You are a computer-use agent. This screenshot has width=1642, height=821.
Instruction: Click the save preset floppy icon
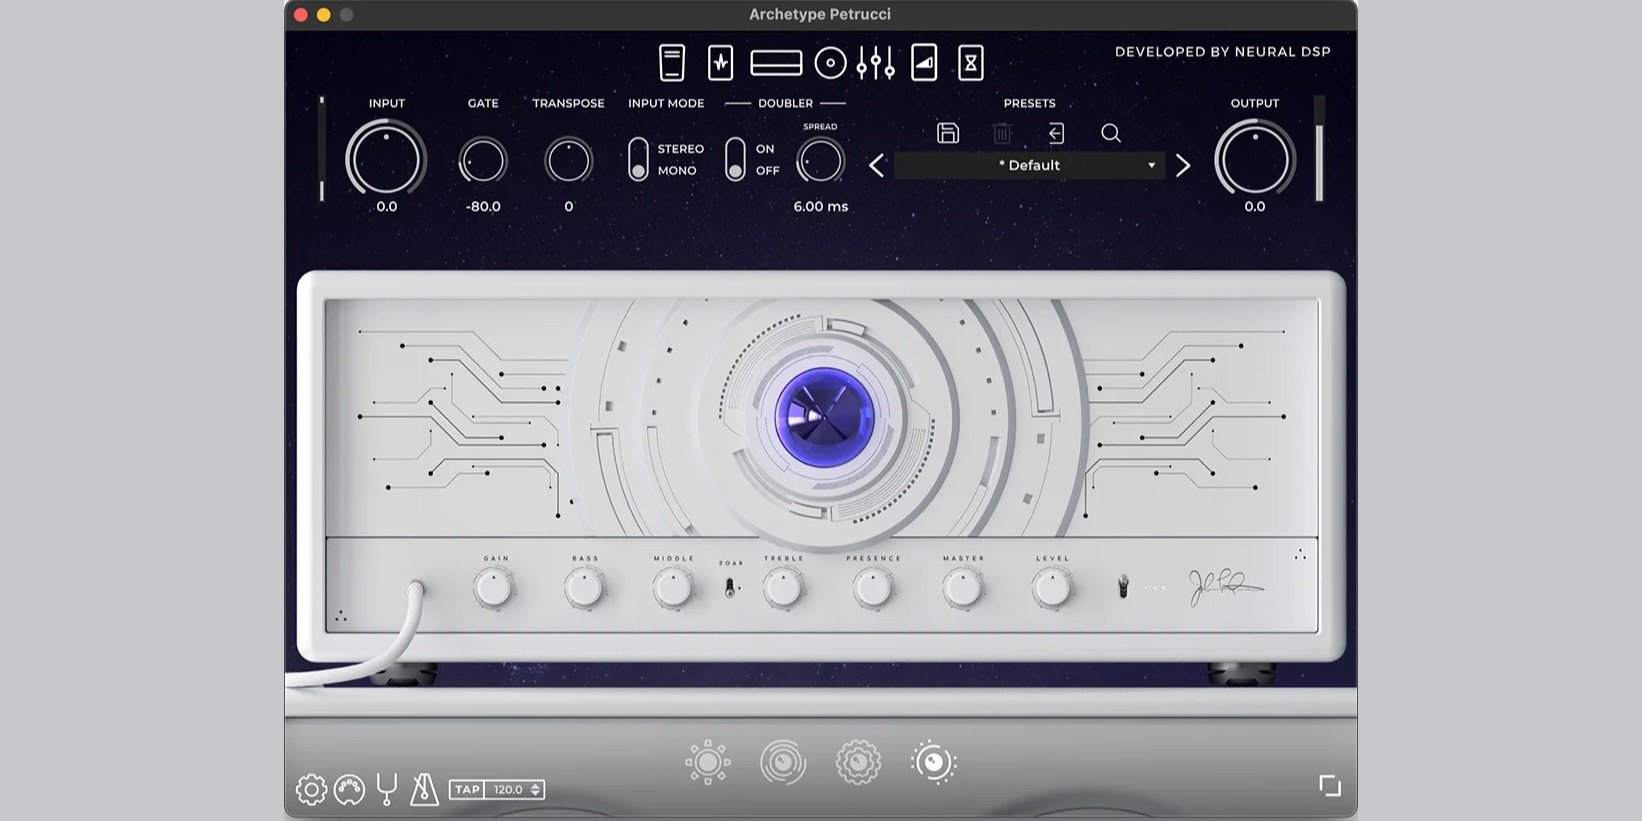948,133
